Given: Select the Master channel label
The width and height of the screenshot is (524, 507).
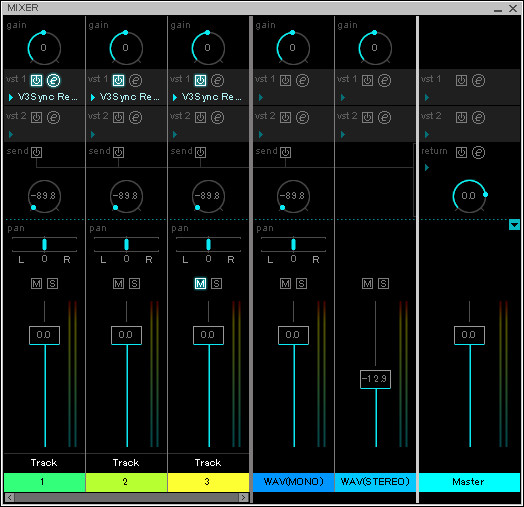Looking at the screenshot, I should pos(469,482).
